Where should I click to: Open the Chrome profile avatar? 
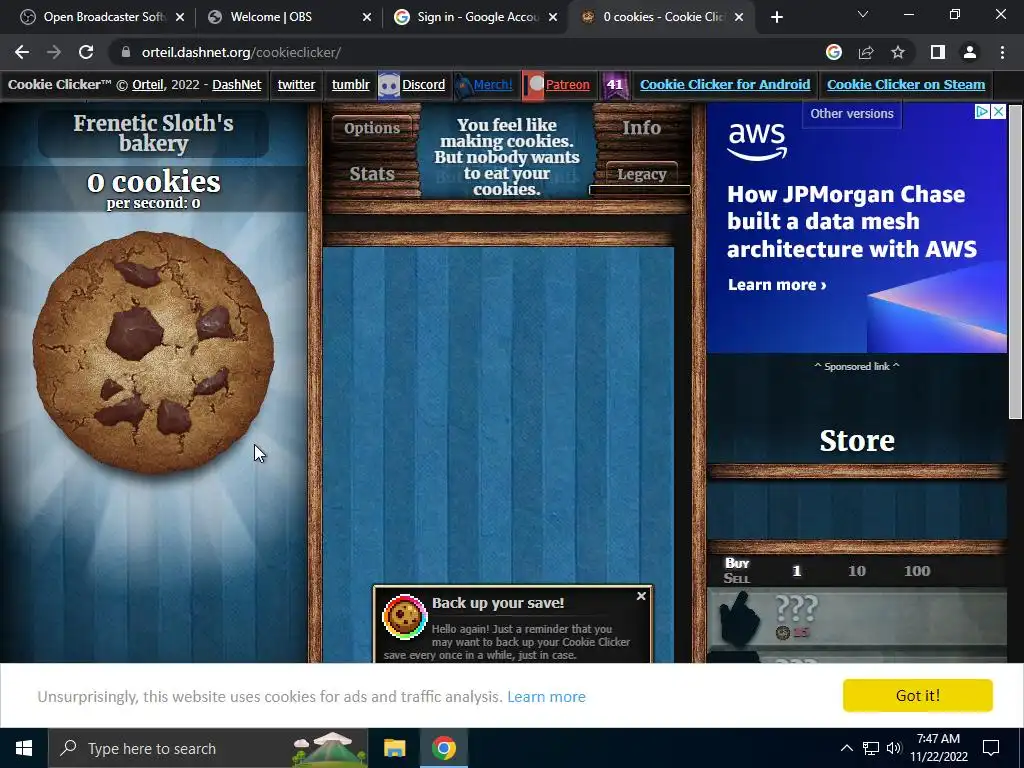(x=970, y=52)
